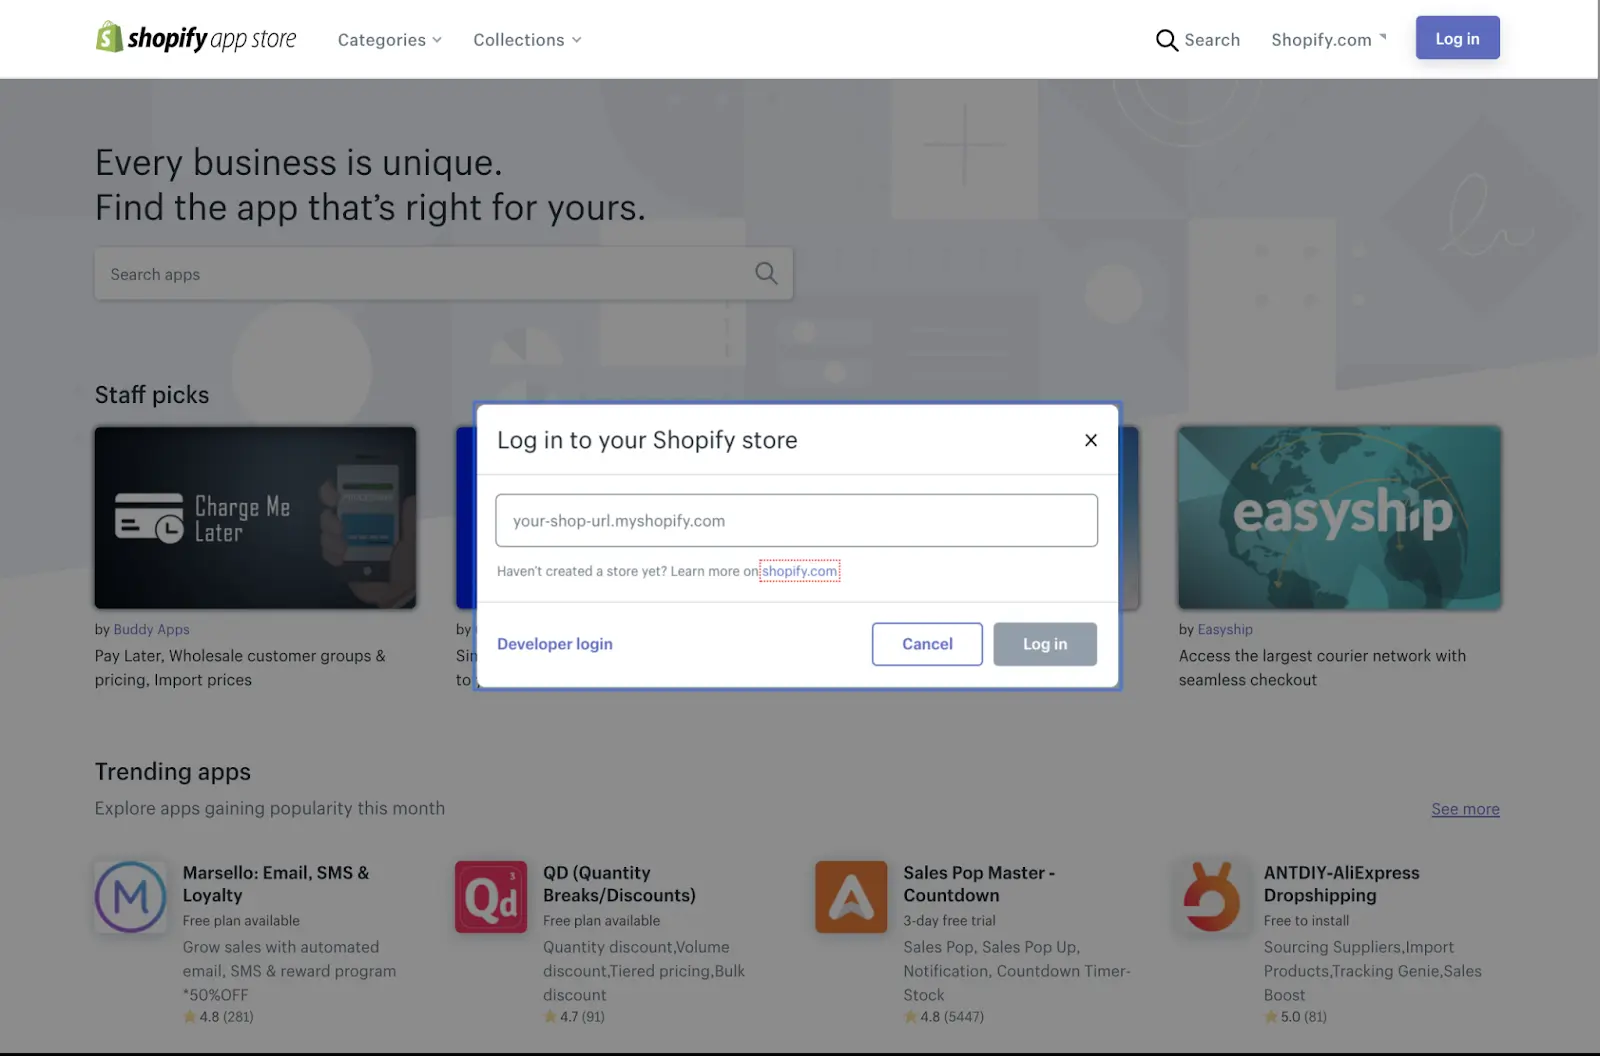
Task: Click the Developer login link
Action: click(x=555, y=644)
